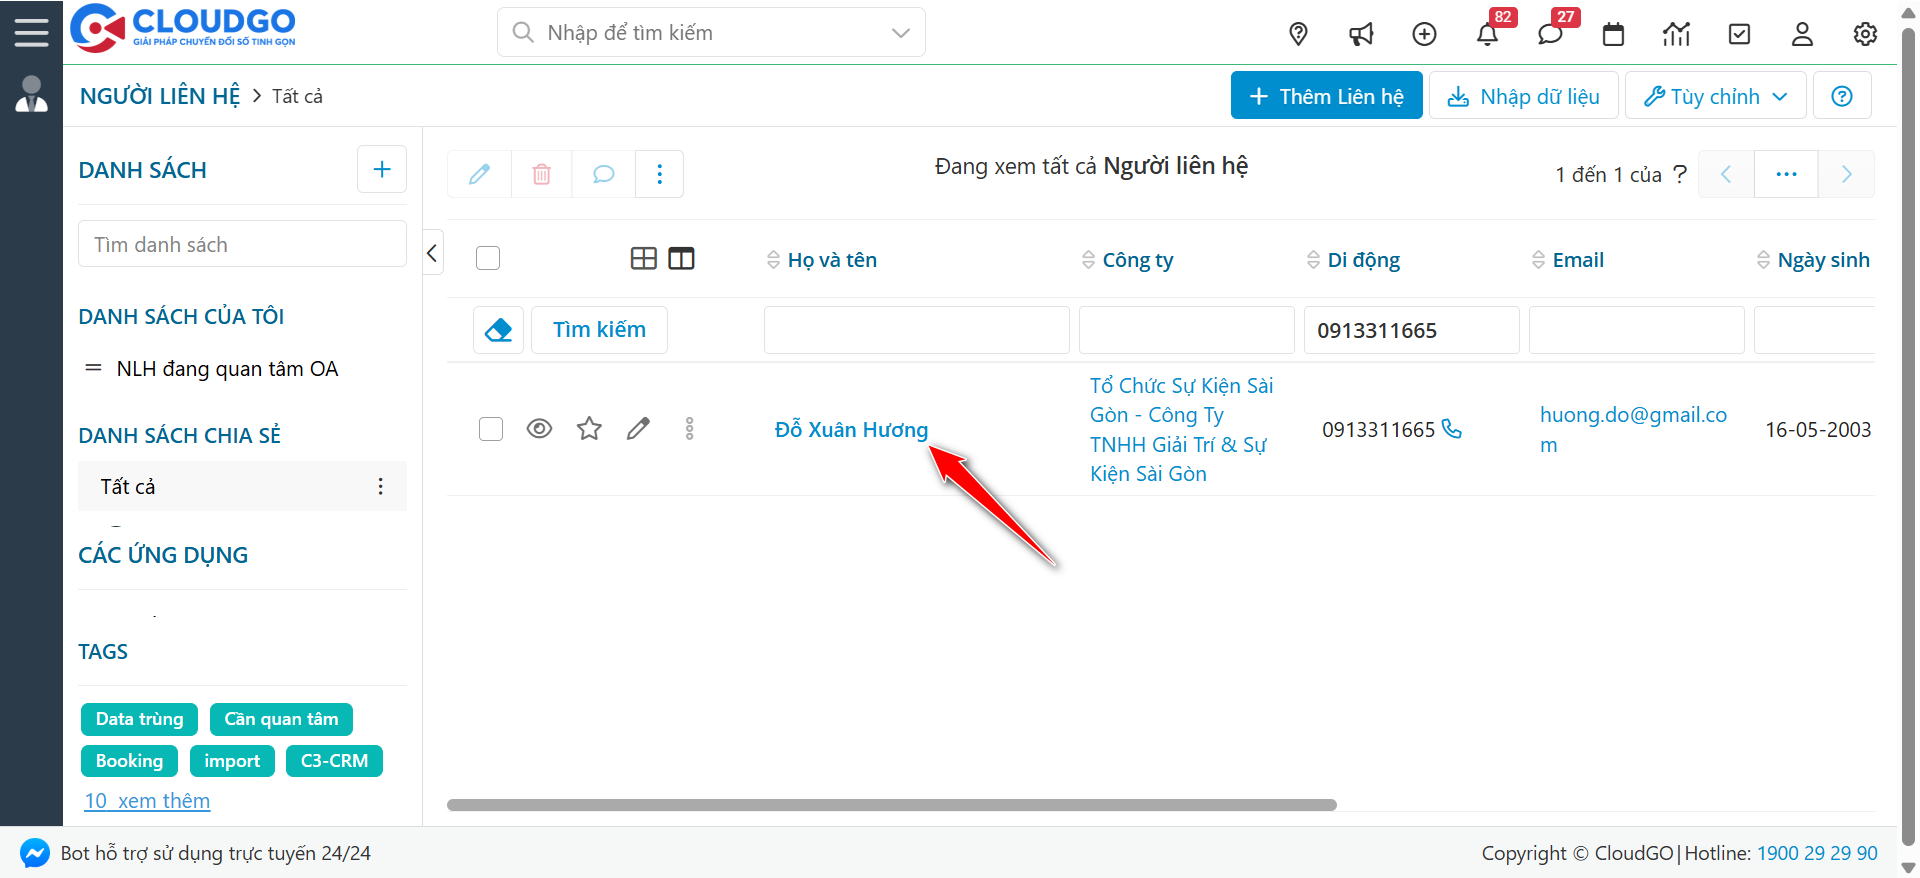Screen dimensions: 1920x878
Task: Open options dots for Tất cả list
Action: click(x=380, y=486)
